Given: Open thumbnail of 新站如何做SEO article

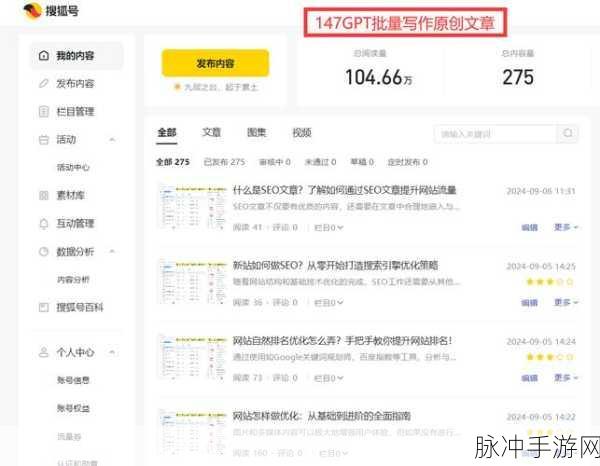Looking at the screenshot, I should point(192,282).
